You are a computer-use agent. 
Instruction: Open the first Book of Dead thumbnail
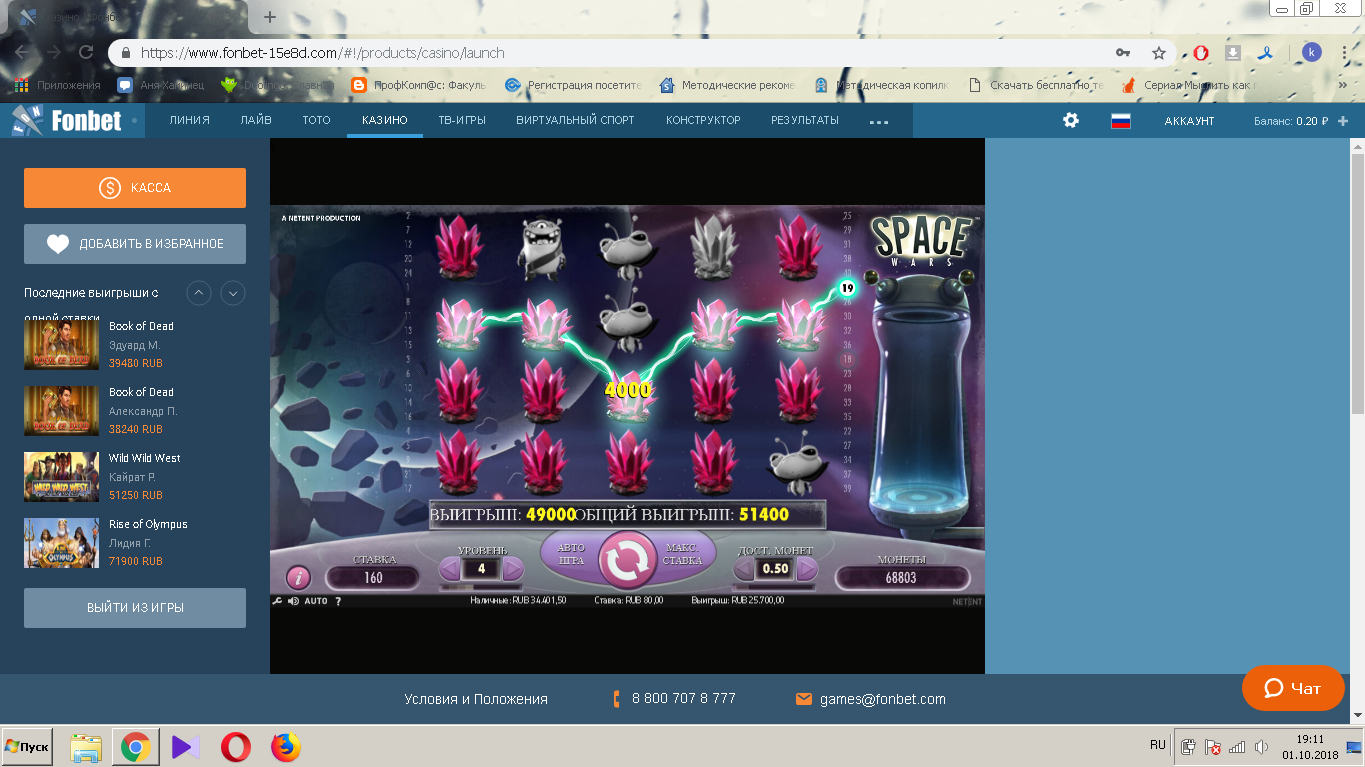click(x=61, y=345)
